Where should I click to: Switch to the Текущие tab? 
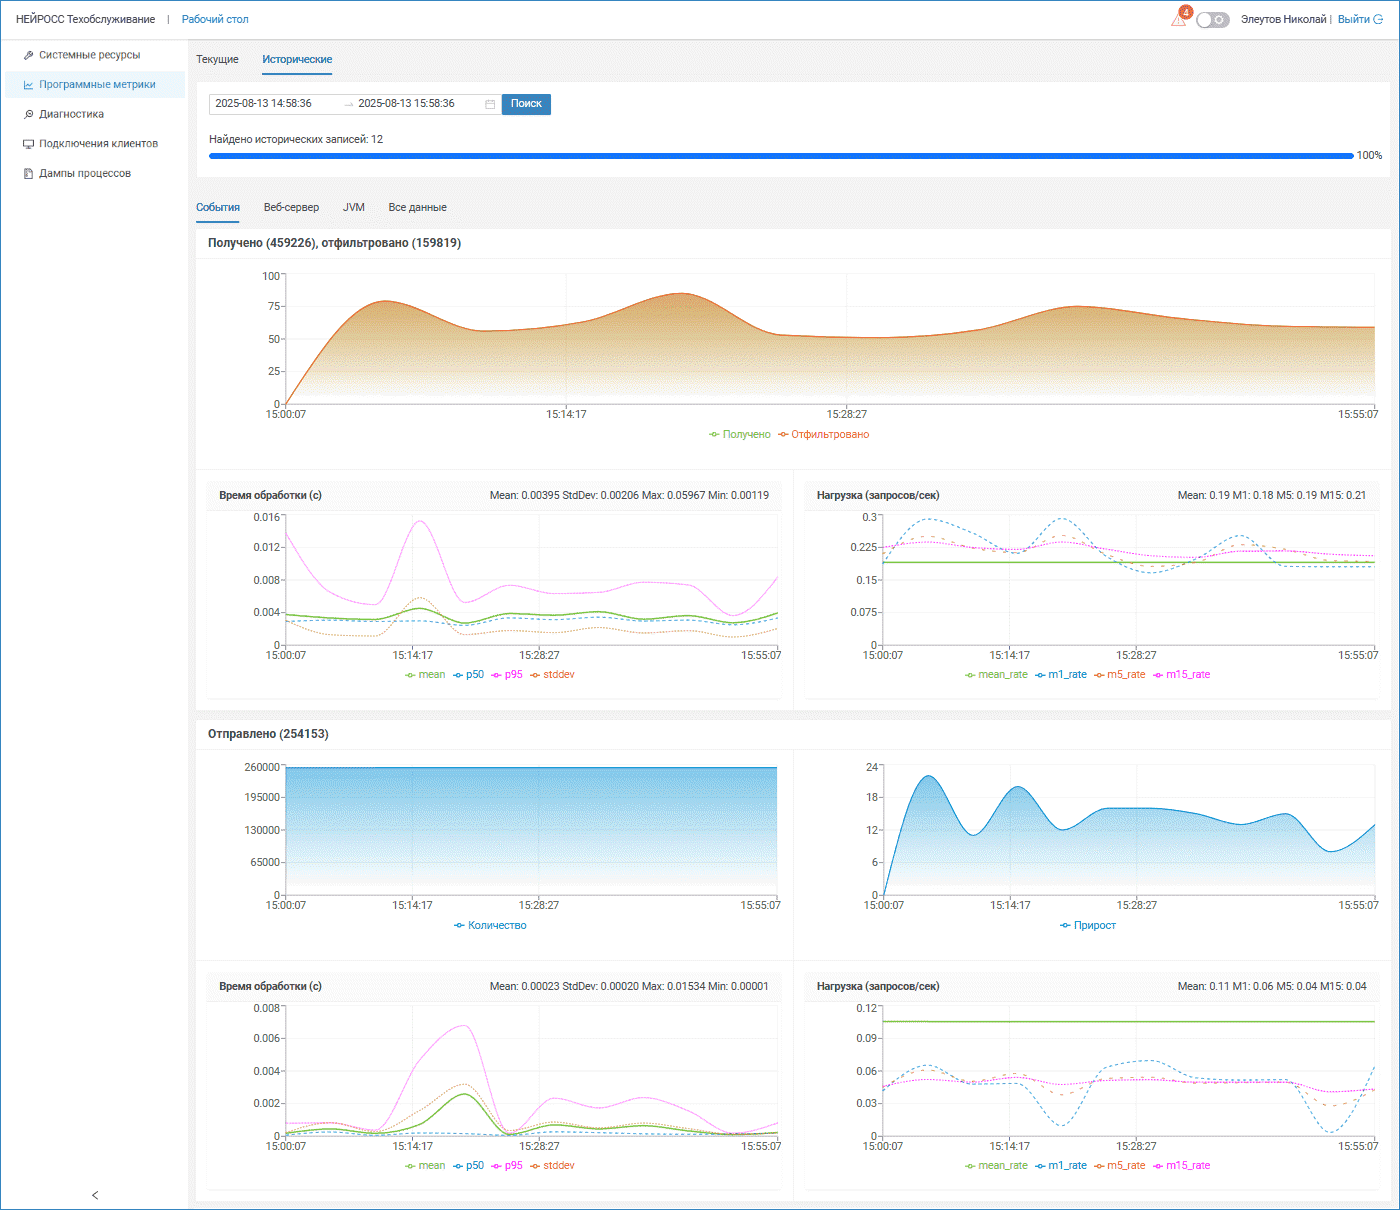point(217,60)
